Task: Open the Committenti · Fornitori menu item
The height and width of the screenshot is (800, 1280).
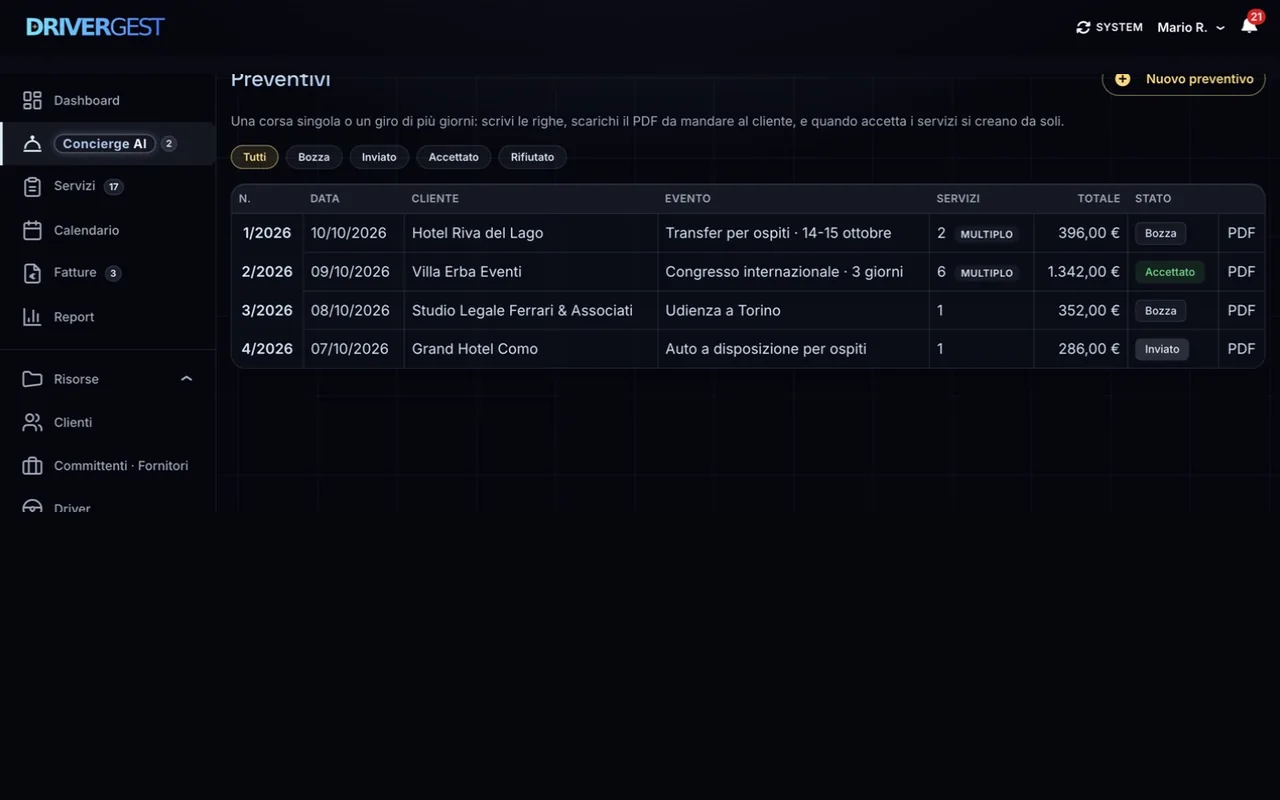Action: coord(108,466)
